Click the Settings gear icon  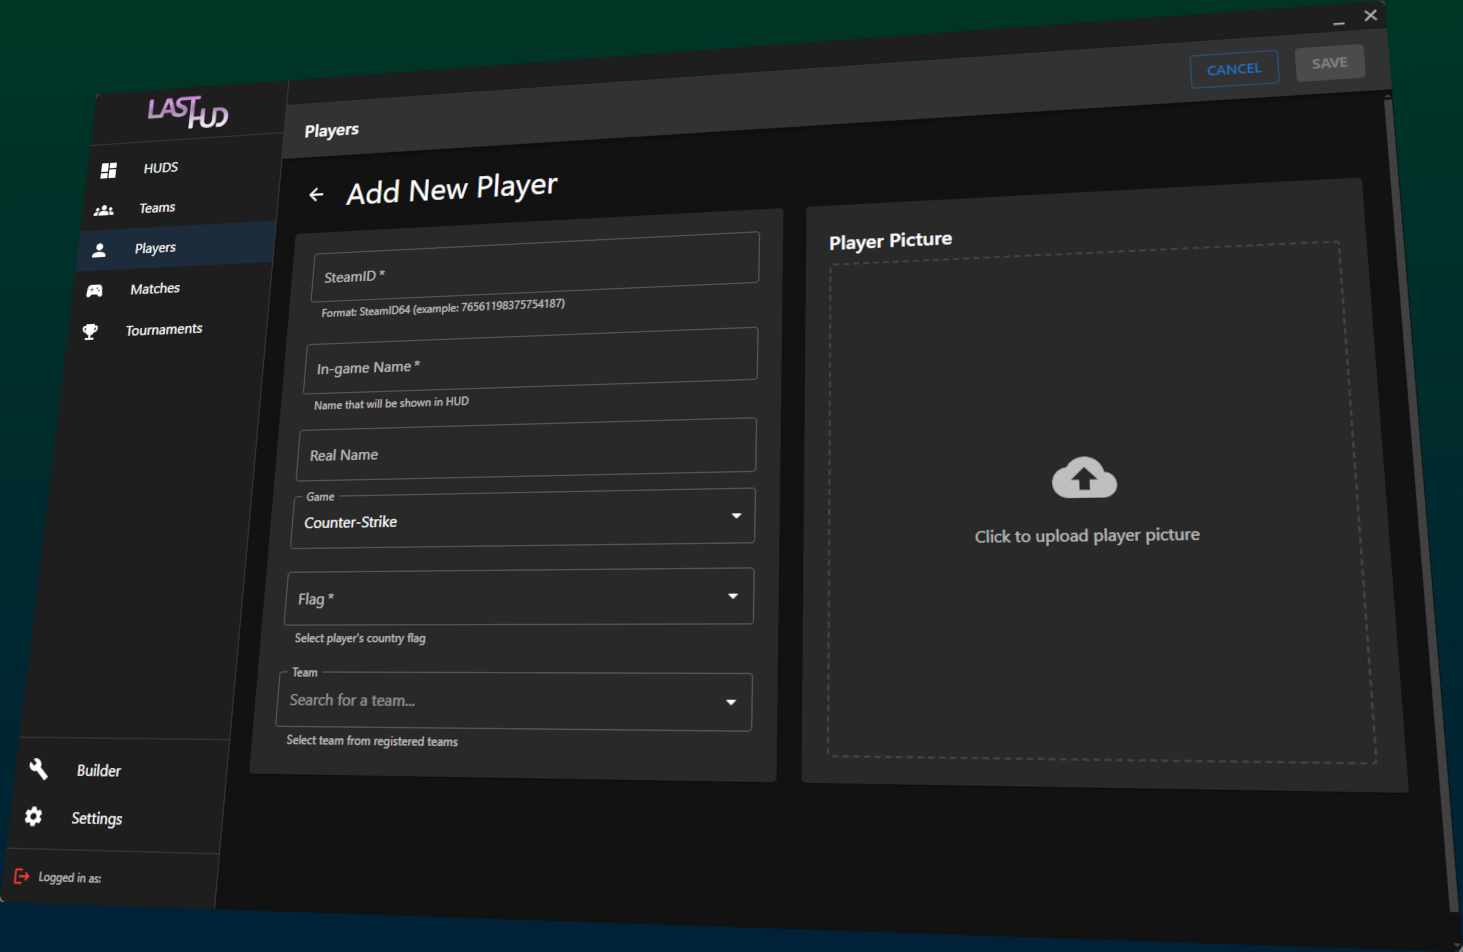pos(34,817)
